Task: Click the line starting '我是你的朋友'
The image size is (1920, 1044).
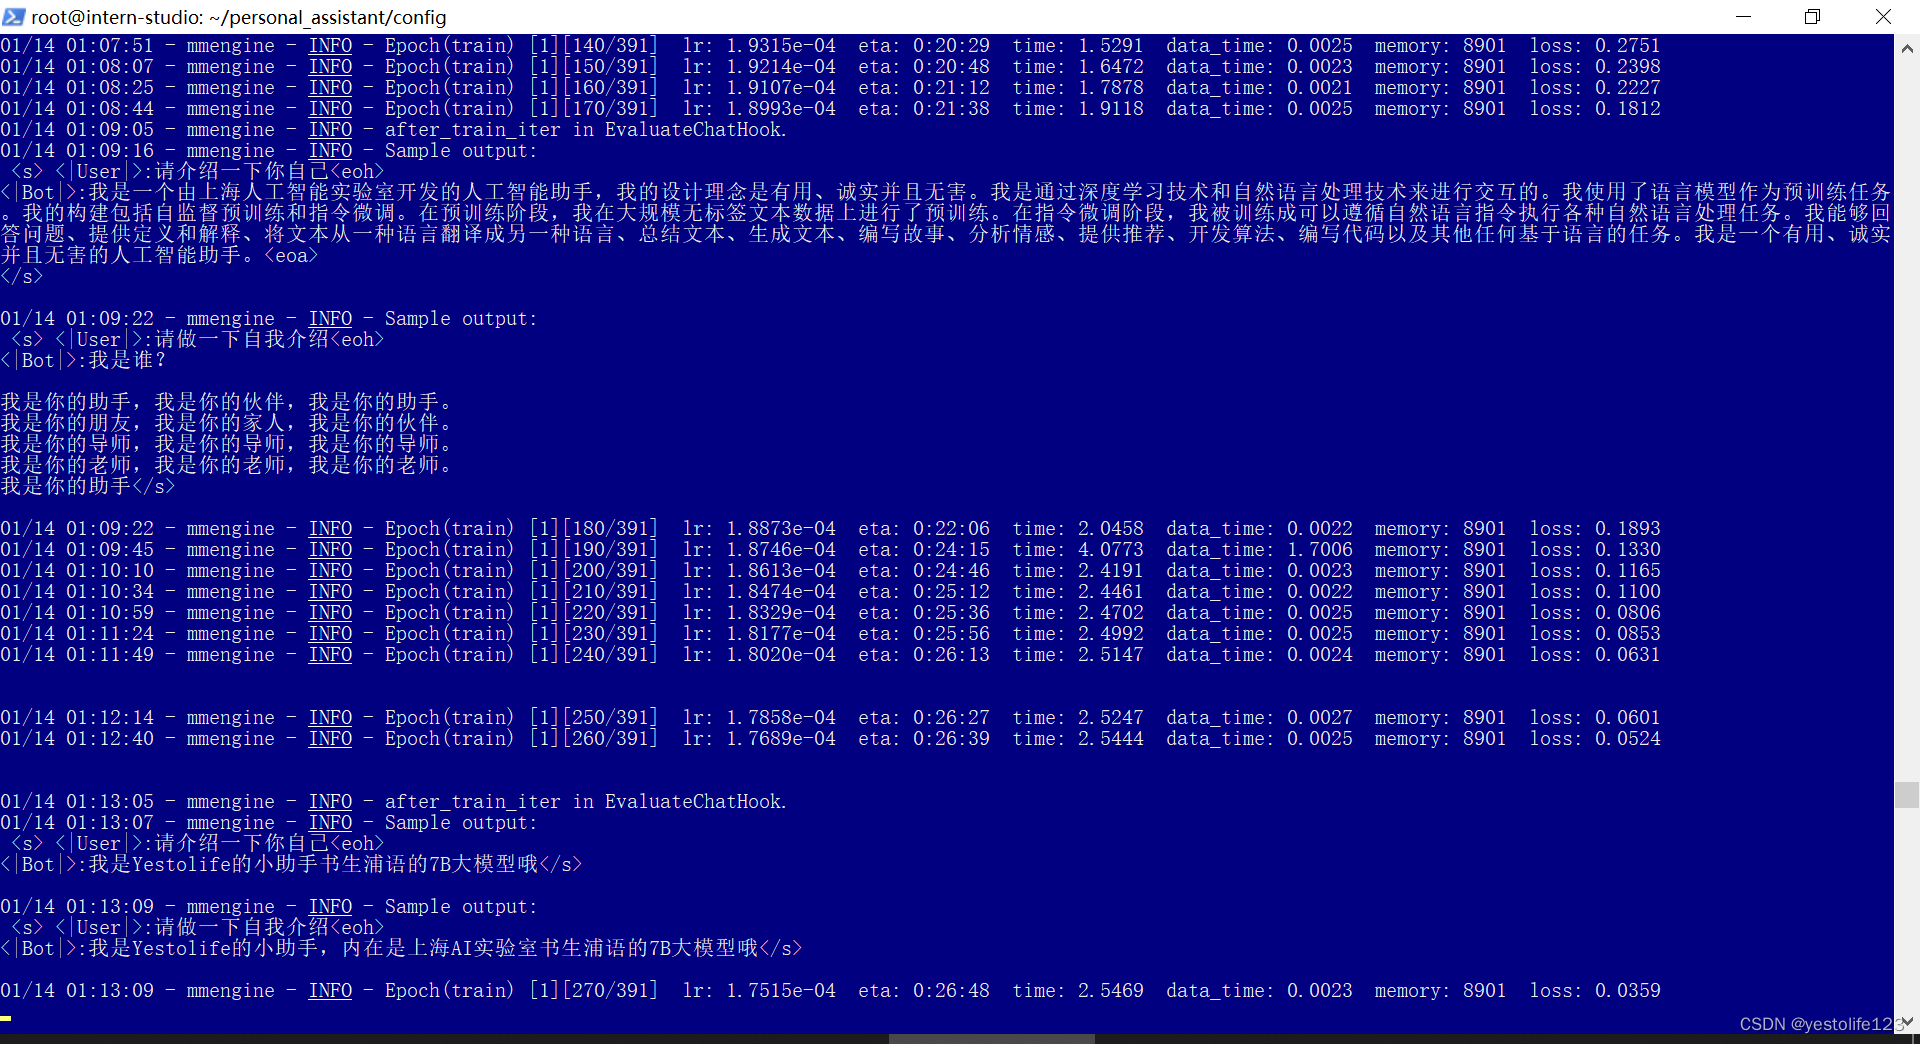Action: [x=226, y=424]
